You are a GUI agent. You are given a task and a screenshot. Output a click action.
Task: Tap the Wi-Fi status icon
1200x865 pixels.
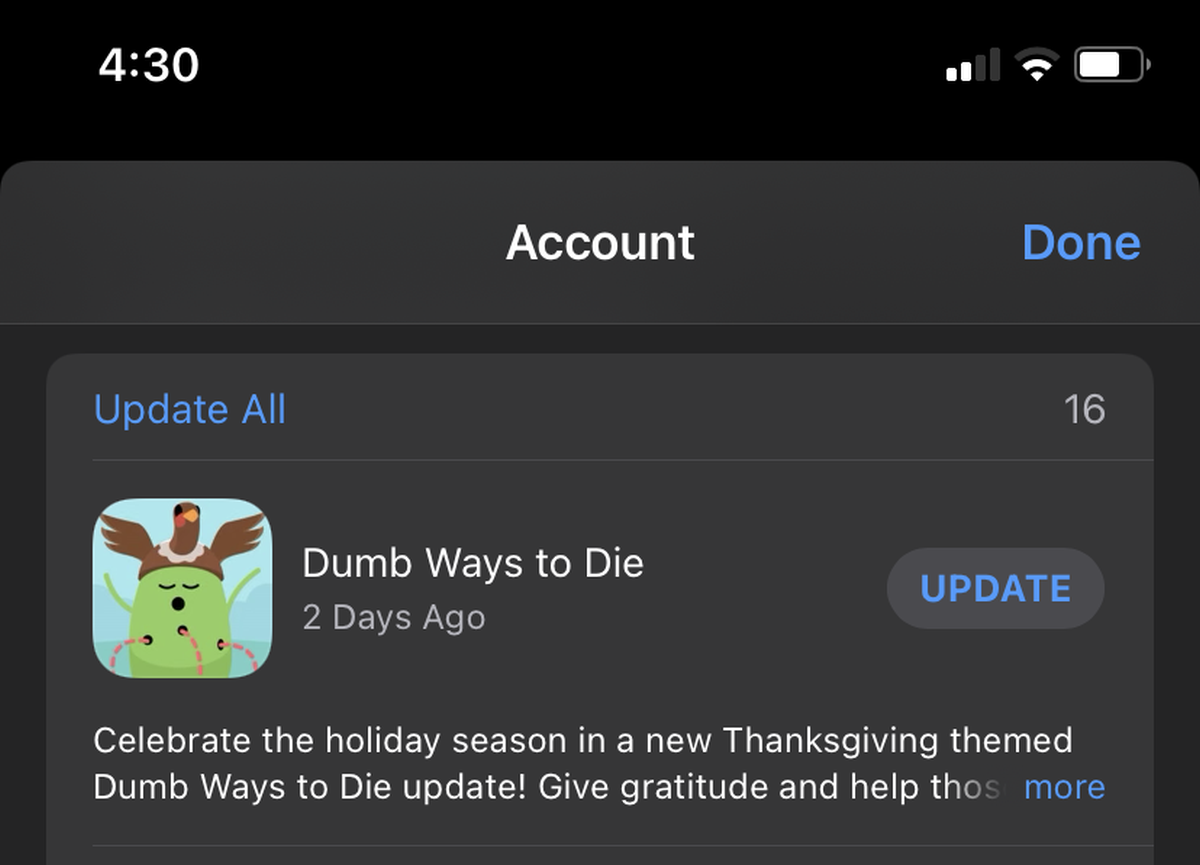coord(1037,66)
